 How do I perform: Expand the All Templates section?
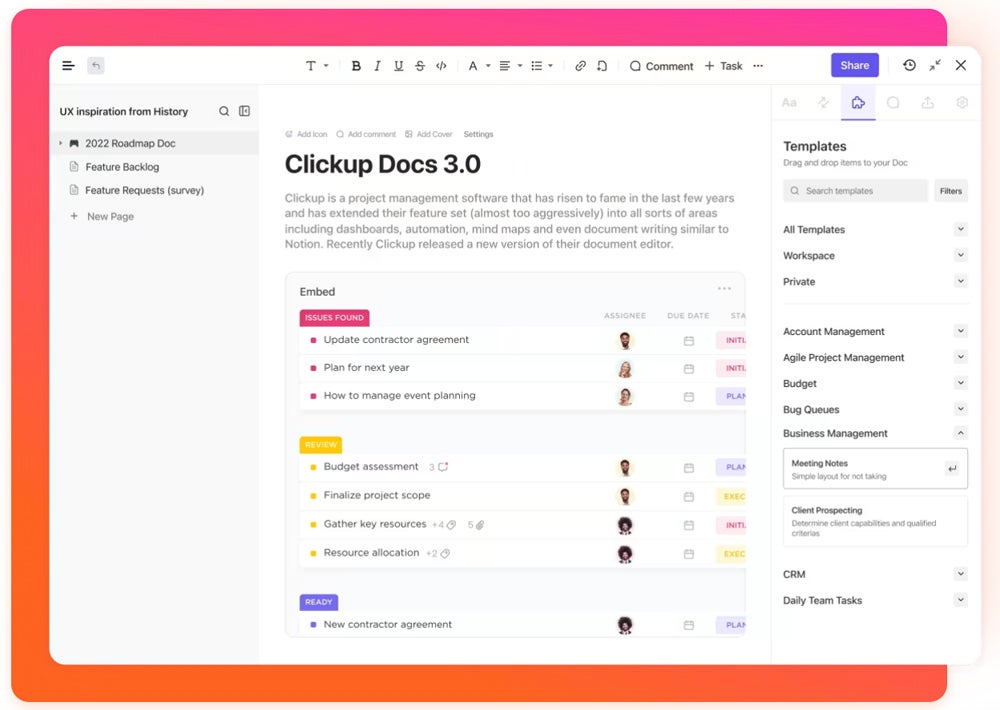[x=960, y=229]
